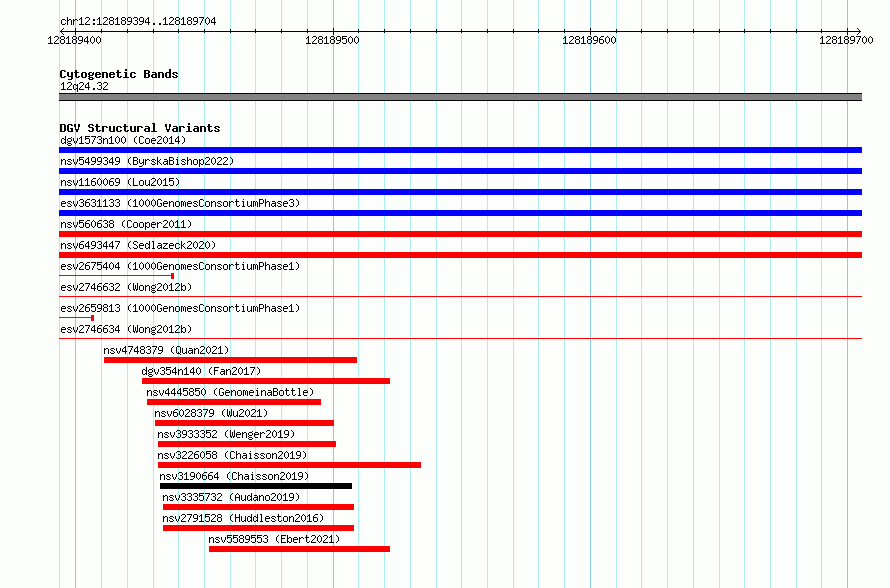This screenshot has height=588, width=890.
Task: Open nsv4748379 (Quan2021) variant label
Action: [x=166, y=350]
